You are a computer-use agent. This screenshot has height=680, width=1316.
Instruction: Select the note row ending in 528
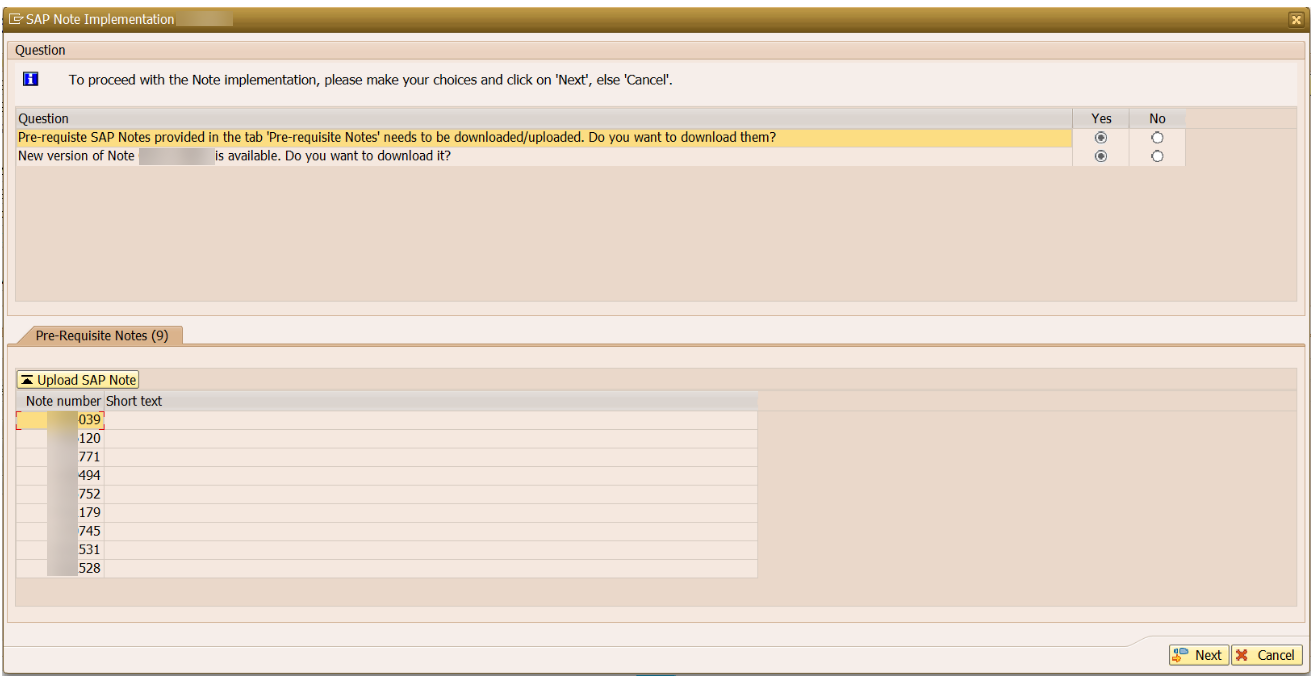tap(386, 568)
